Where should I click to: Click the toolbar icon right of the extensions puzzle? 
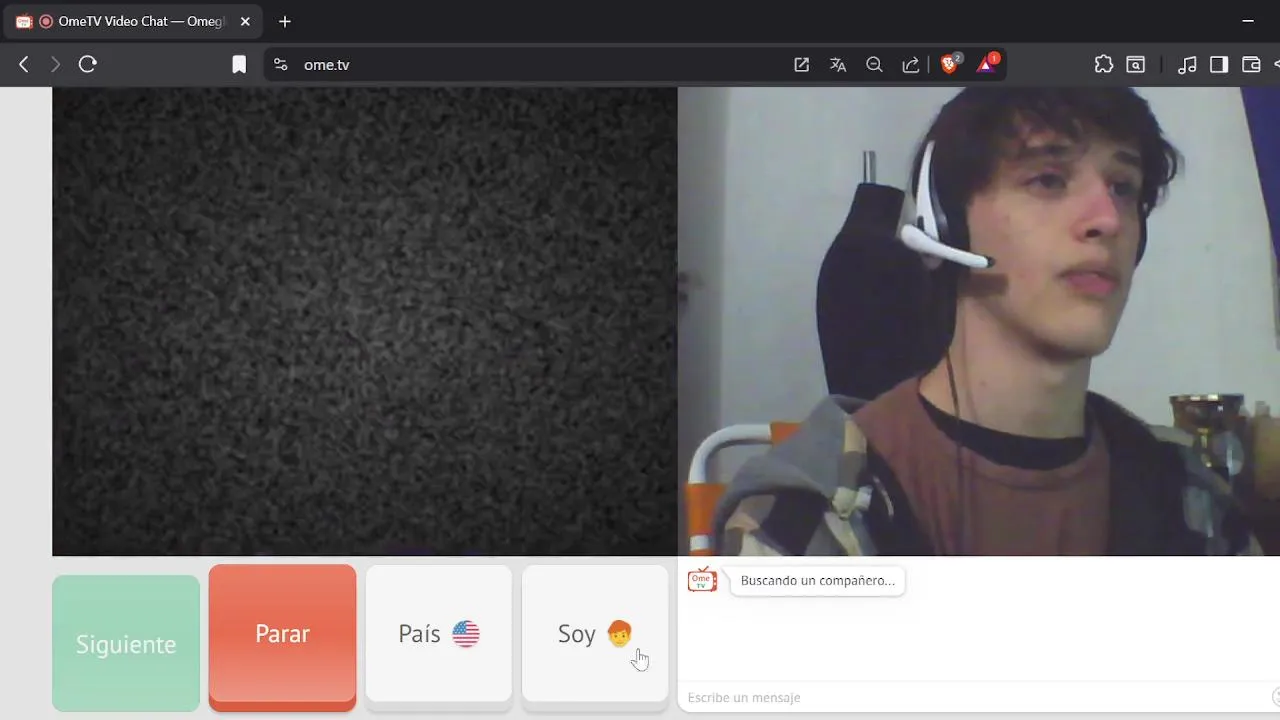pyautogui.click(x=1136, y=64)
